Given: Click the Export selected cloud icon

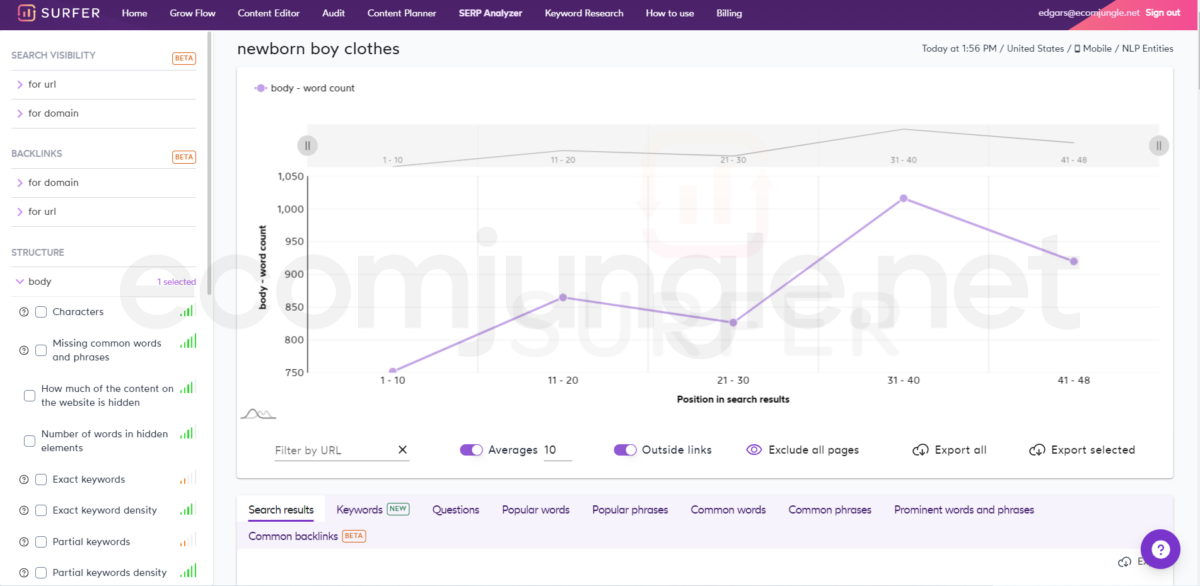Looking at the screenshot, I should tap(1037, 450).
